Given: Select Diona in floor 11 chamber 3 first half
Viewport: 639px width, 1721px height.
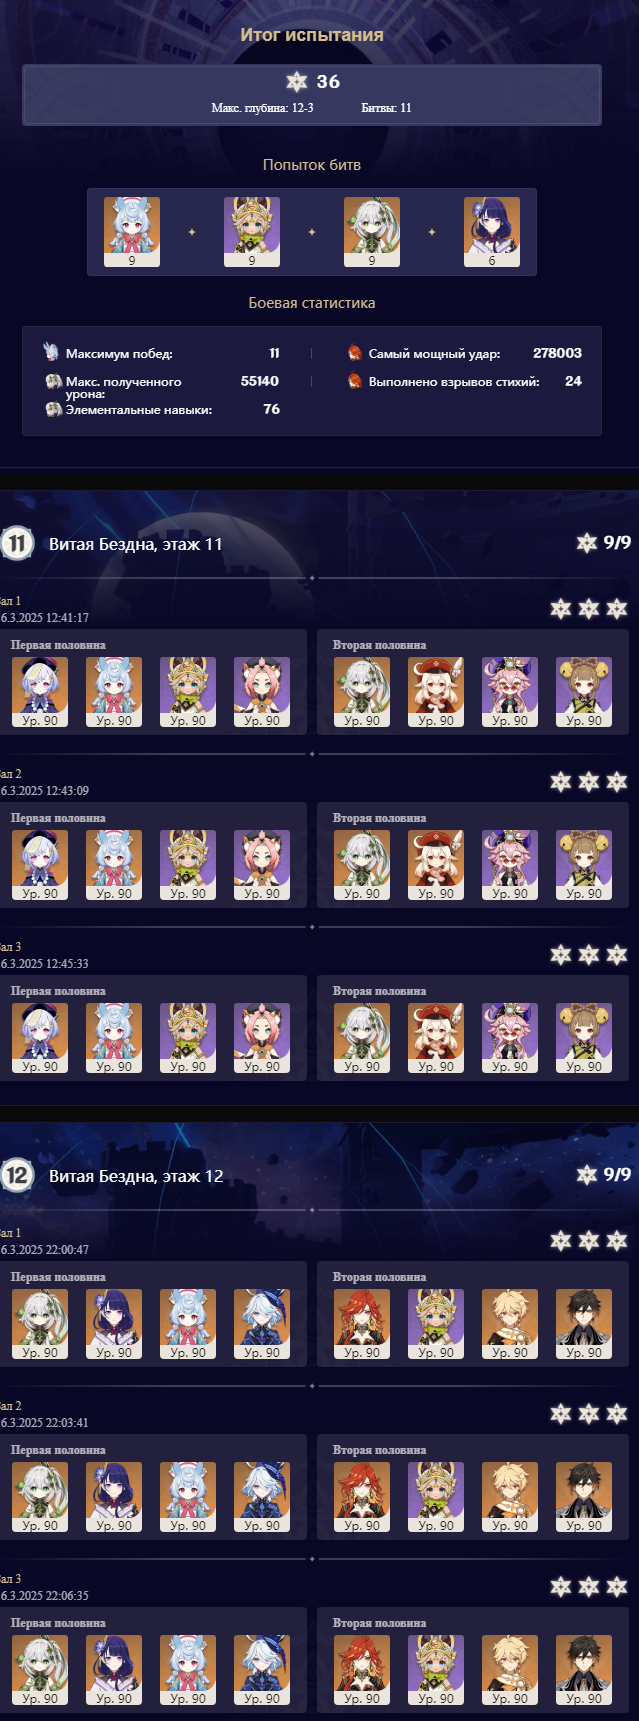Looking at the screenshot, I should [262, 1038].
